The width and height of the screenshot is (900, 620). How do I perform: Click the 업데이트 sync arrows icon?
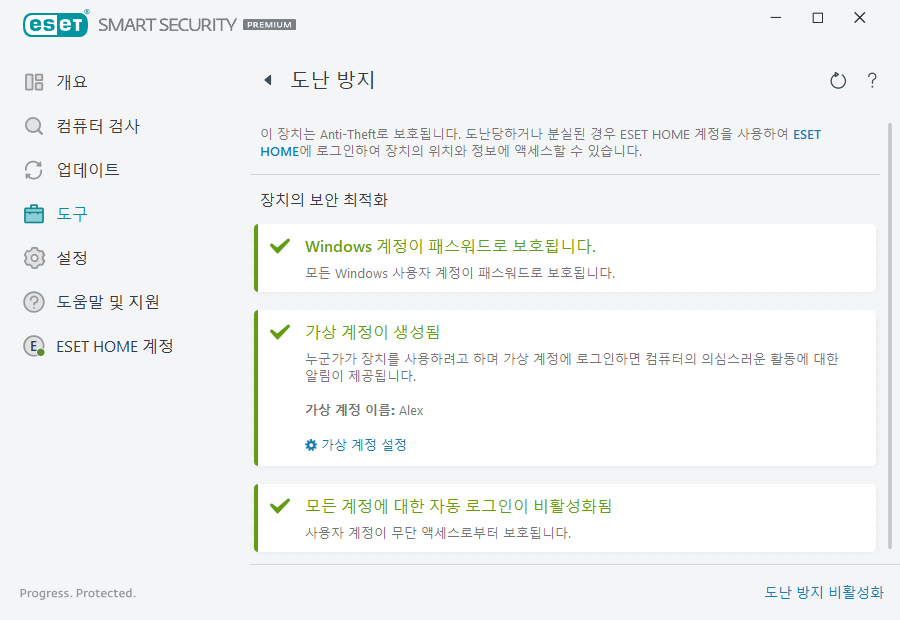33,170
